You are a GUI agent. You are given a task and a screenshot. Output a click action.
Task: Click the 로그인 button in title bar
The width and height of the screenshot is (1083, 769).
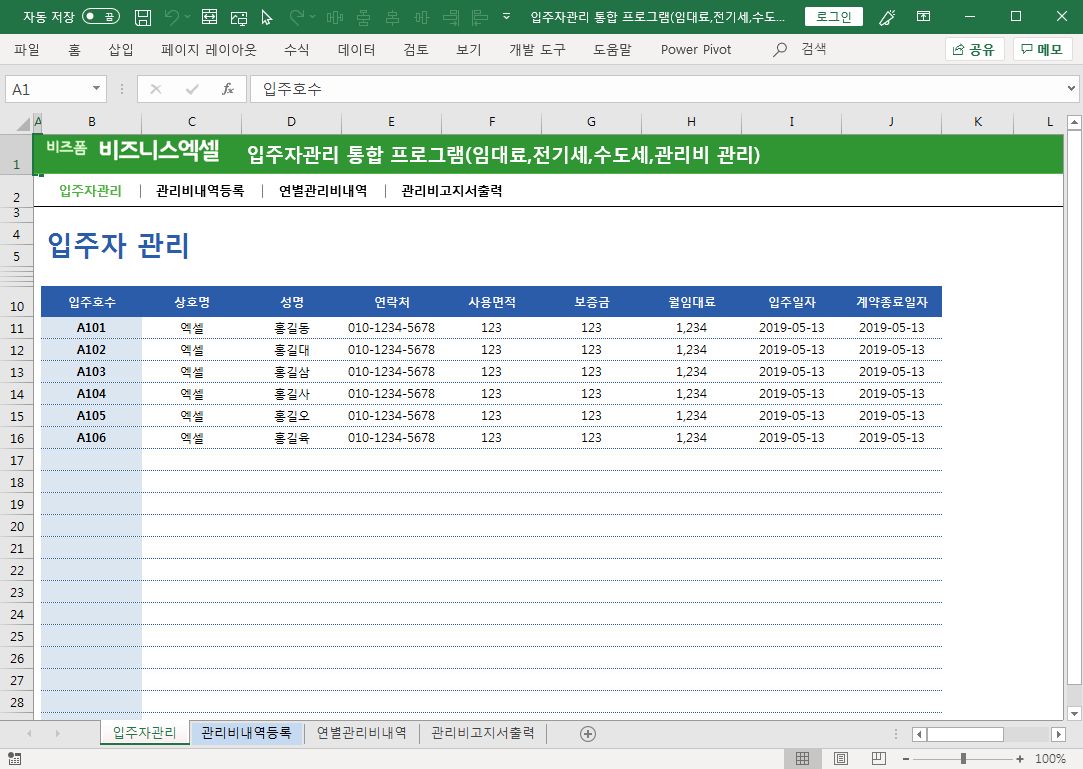833,17
